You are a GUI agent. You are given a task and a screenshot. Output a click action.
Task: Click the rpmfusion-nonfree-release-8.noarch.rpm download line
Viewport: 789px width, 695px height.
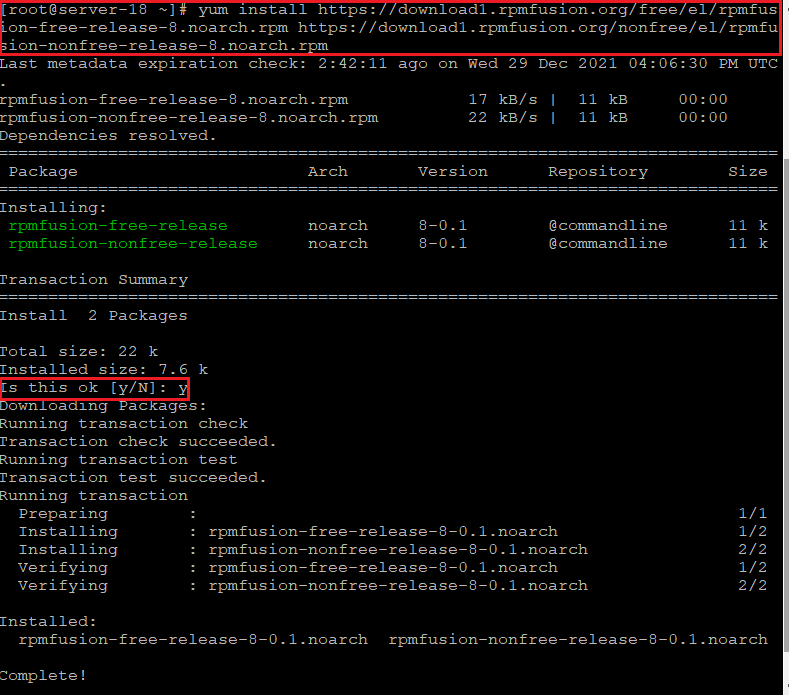[363, 118]
